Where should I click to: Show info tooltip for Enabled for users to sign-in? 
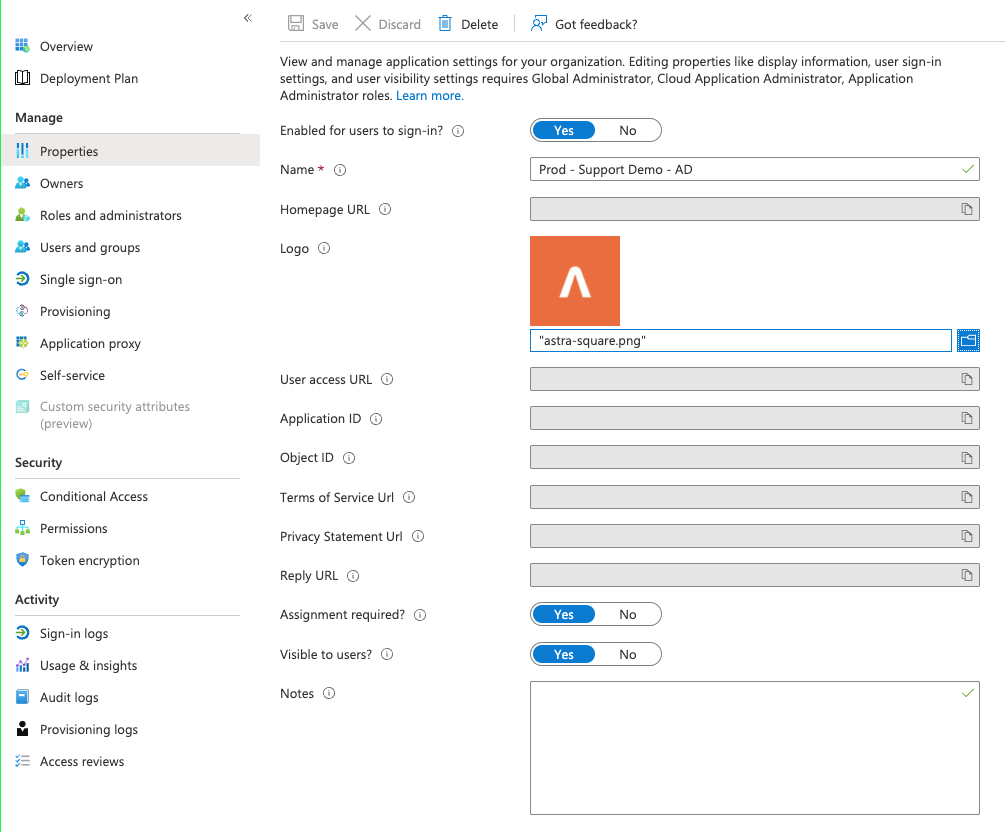[458, 131]
